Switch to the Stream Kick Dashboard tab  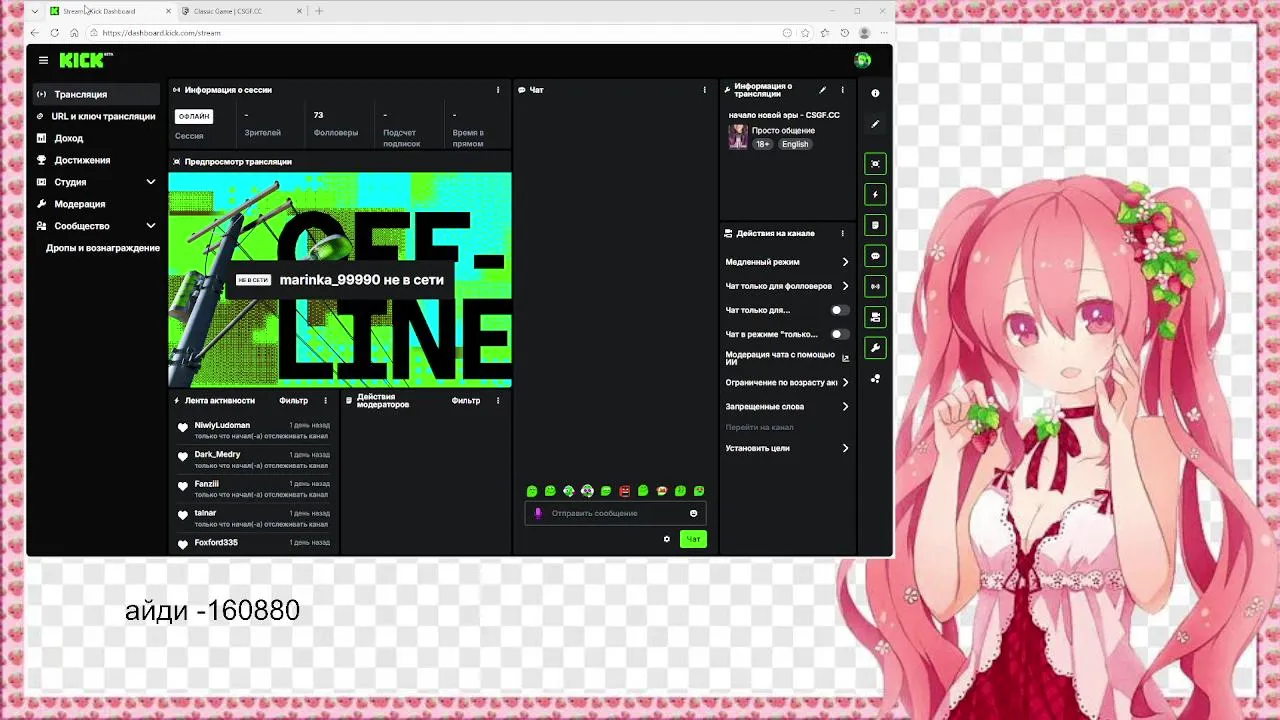click(x=110, y=11)
